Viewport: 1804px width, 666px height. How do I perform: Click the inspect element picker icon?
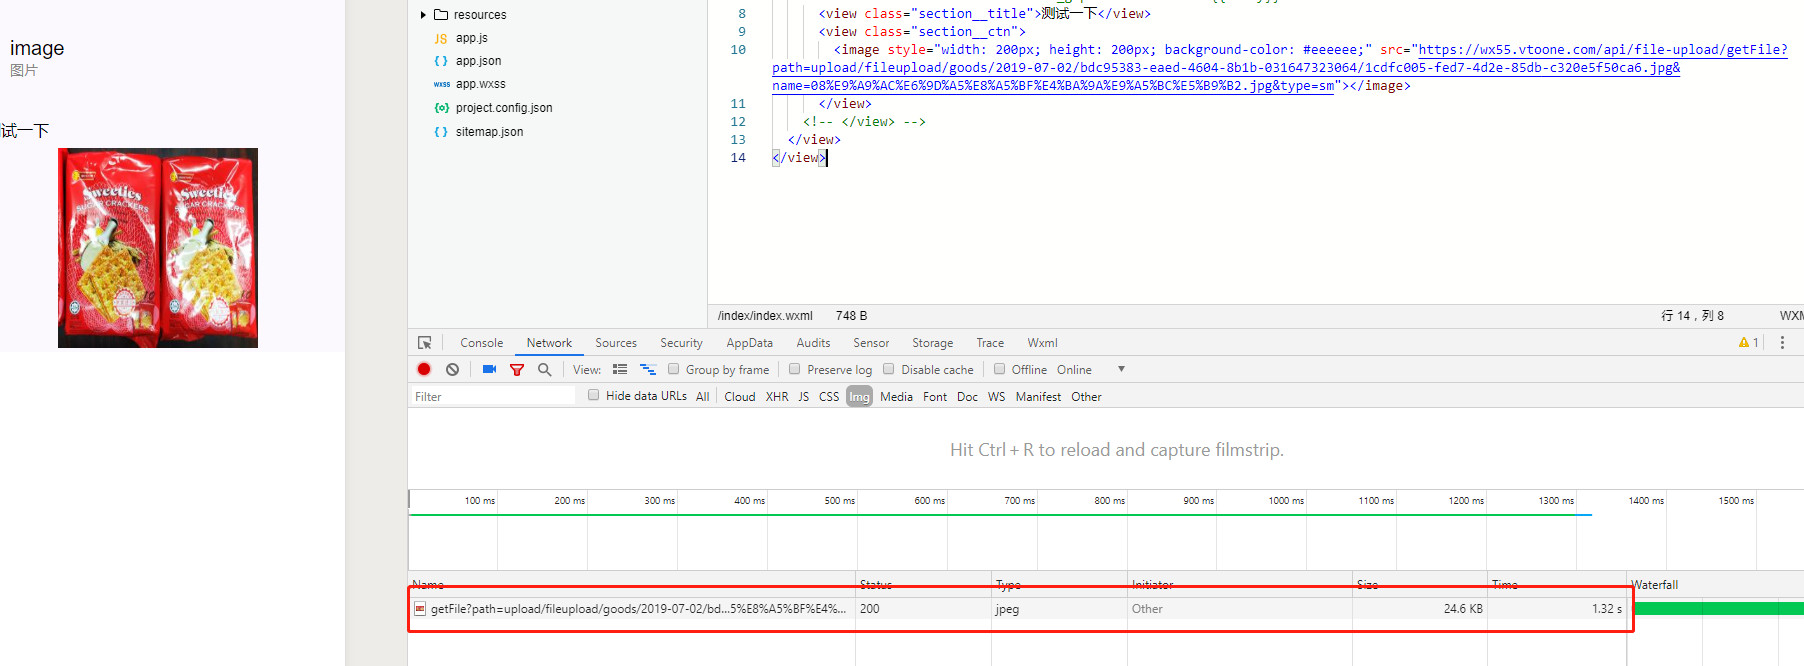coord(425,343)
